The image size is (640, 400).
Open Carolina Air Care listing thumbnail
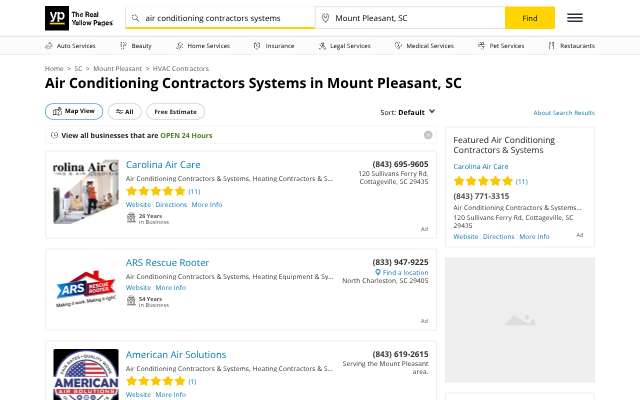(x=86, y=192)
